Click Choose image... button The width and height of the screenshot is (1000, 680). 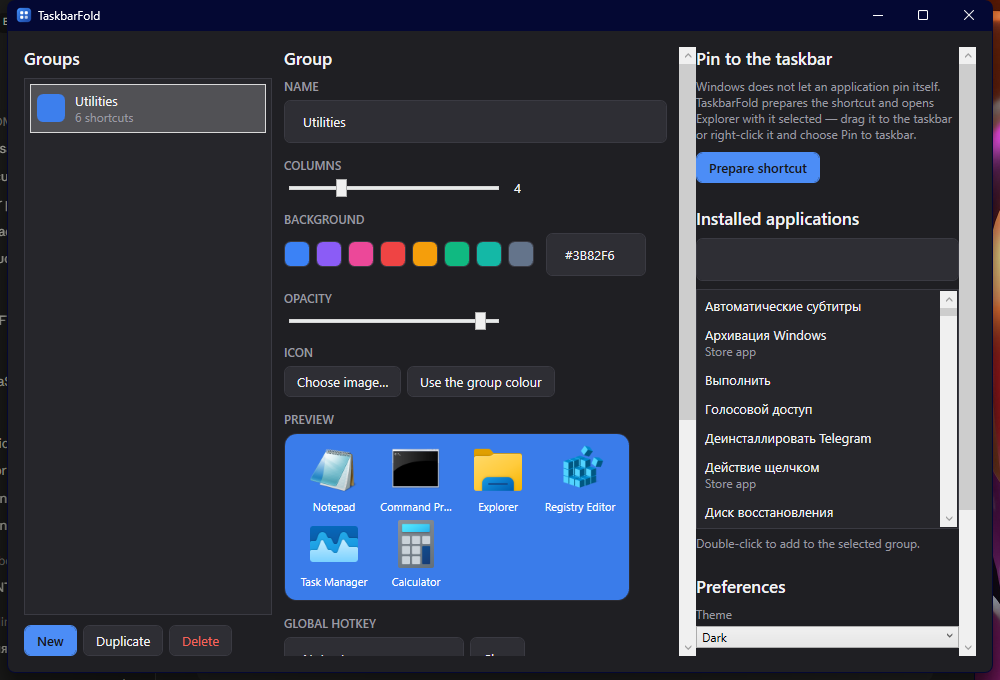pos(342,382)
